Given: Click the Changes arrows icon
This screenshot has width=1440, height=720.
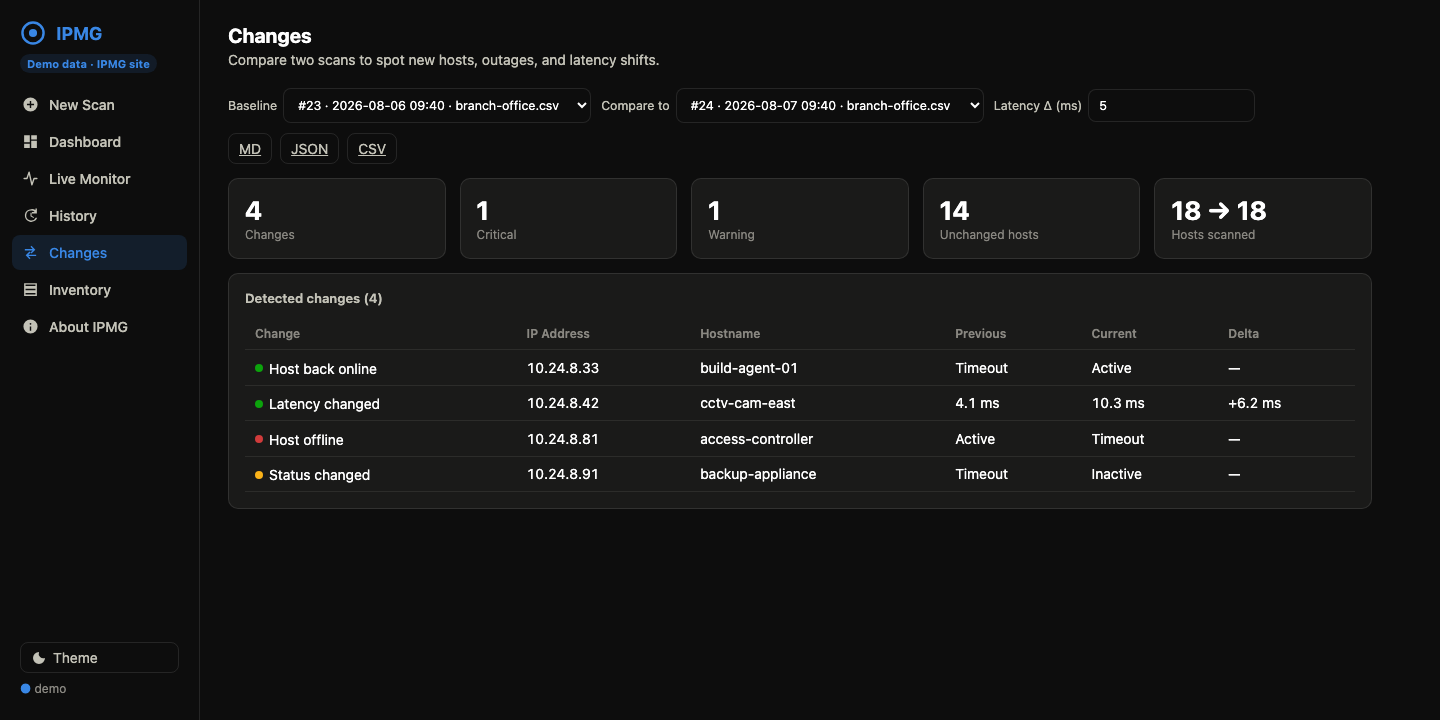Looking at the screenshot, I should point(30,253).
